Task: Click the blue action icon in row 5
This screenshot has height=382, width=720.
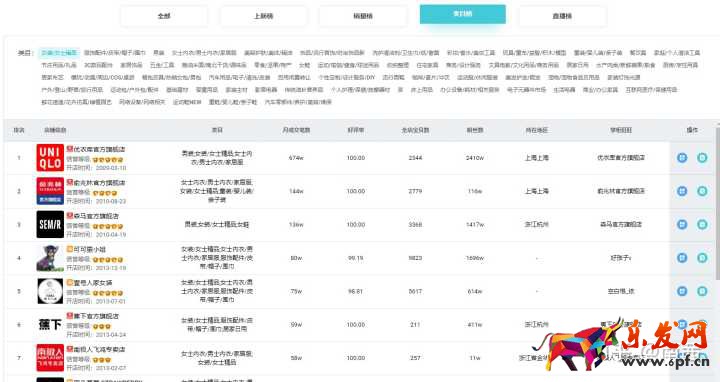Action: click(682, 291)
